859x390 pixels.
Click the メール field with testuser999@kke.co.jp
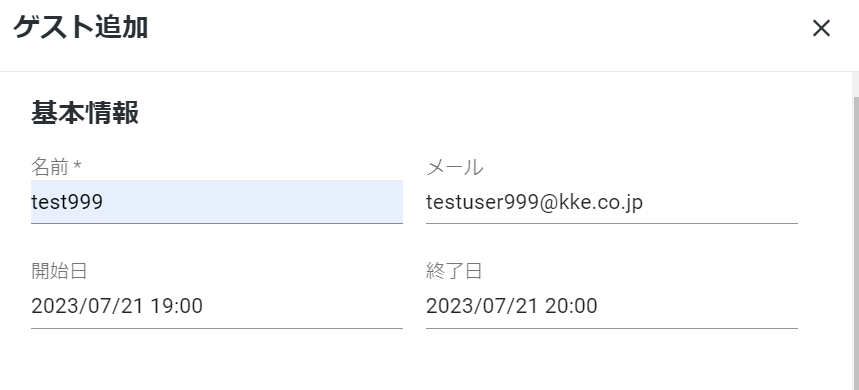[612, 202]
